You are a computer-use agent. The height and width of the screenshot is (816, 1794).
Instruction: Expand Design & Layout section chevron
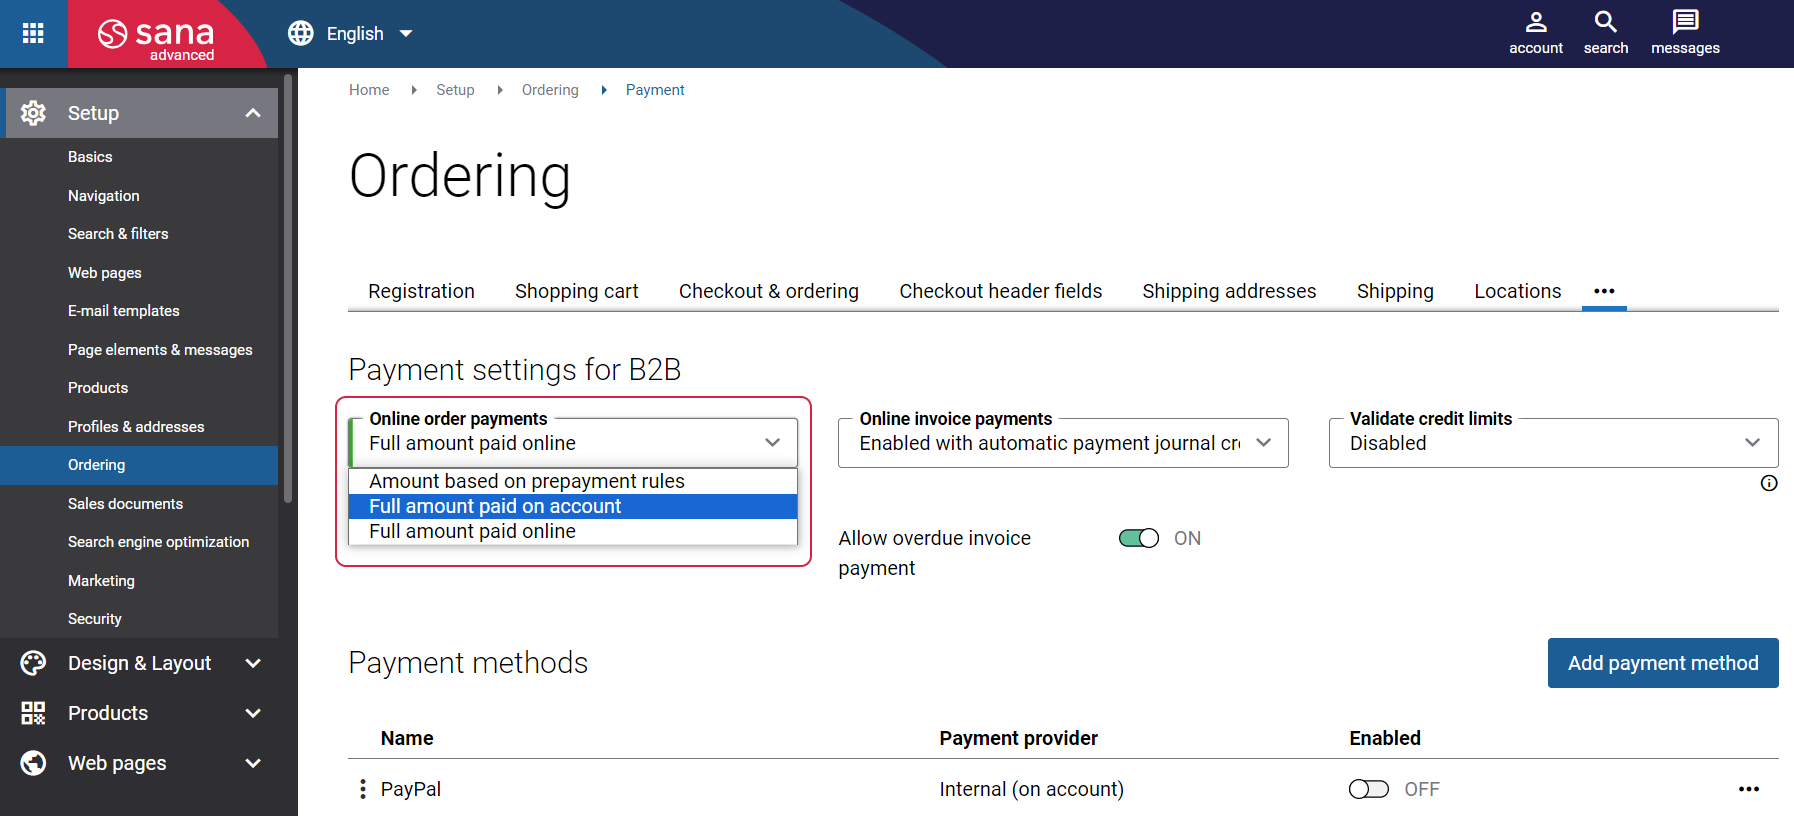[x=253, y=663]
